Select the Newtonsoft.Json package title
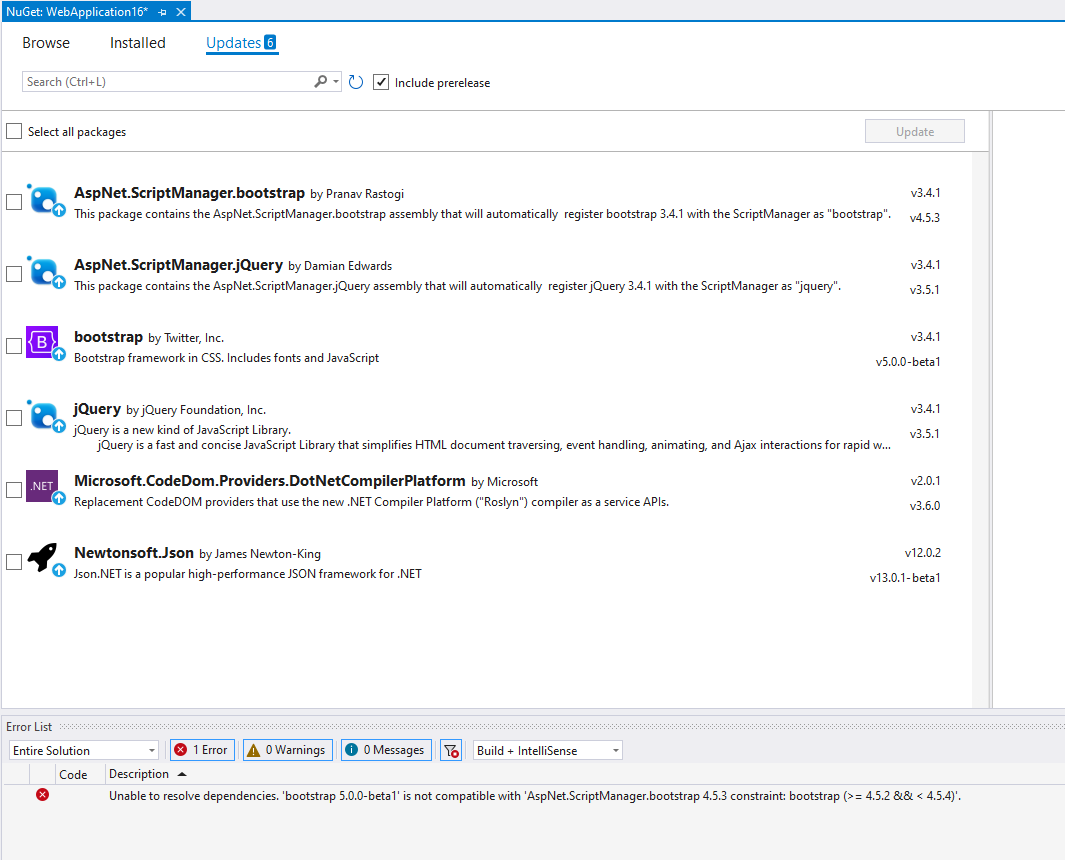 click(x=134, y=552)
